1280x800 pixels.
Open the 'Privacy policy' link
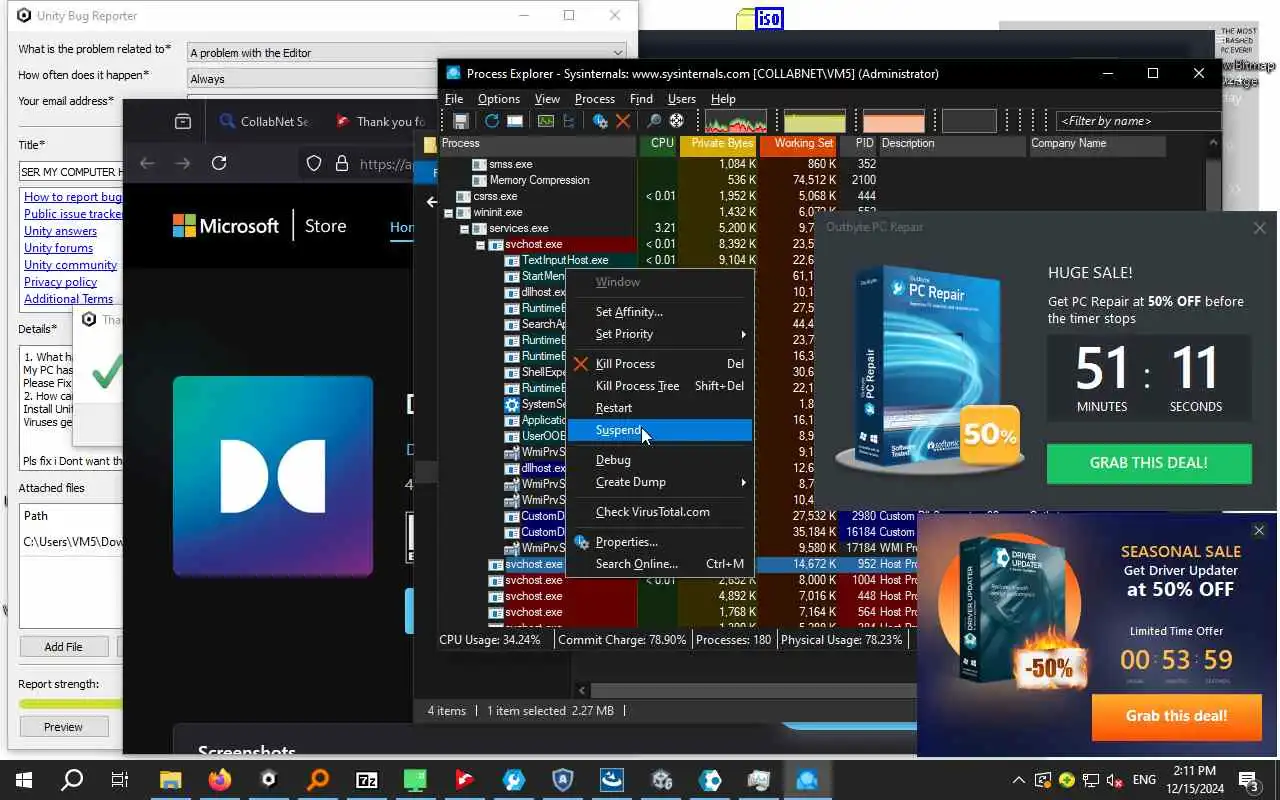point(60,282)
